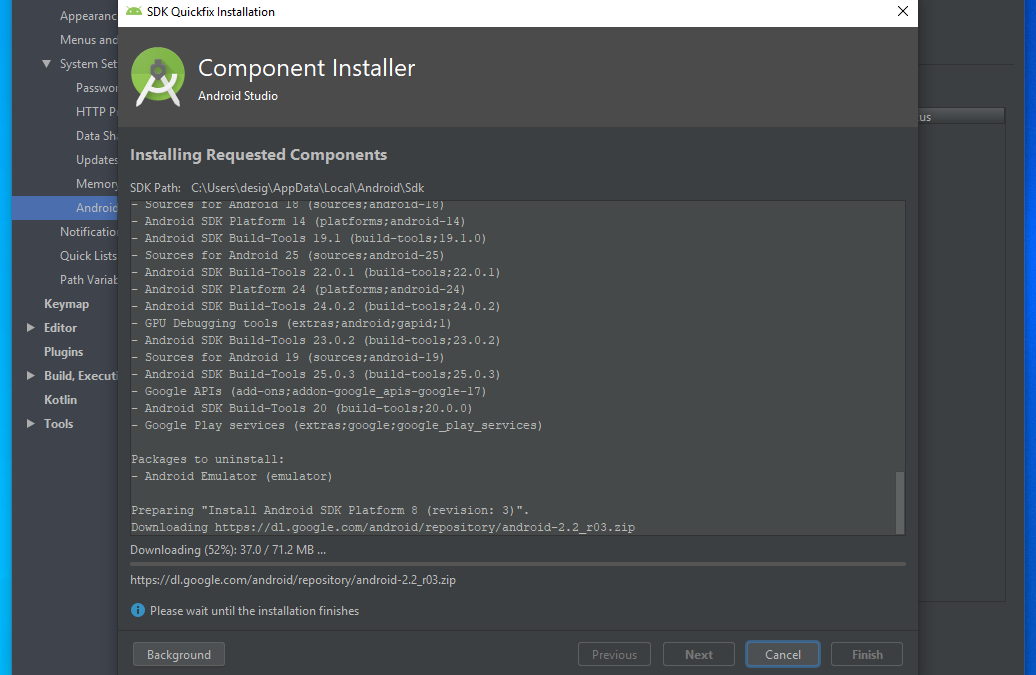Click the 'Android SDK Platform 14' log line
The height and width of the screenshot is (675, 1036).
[x=298, y=221]
